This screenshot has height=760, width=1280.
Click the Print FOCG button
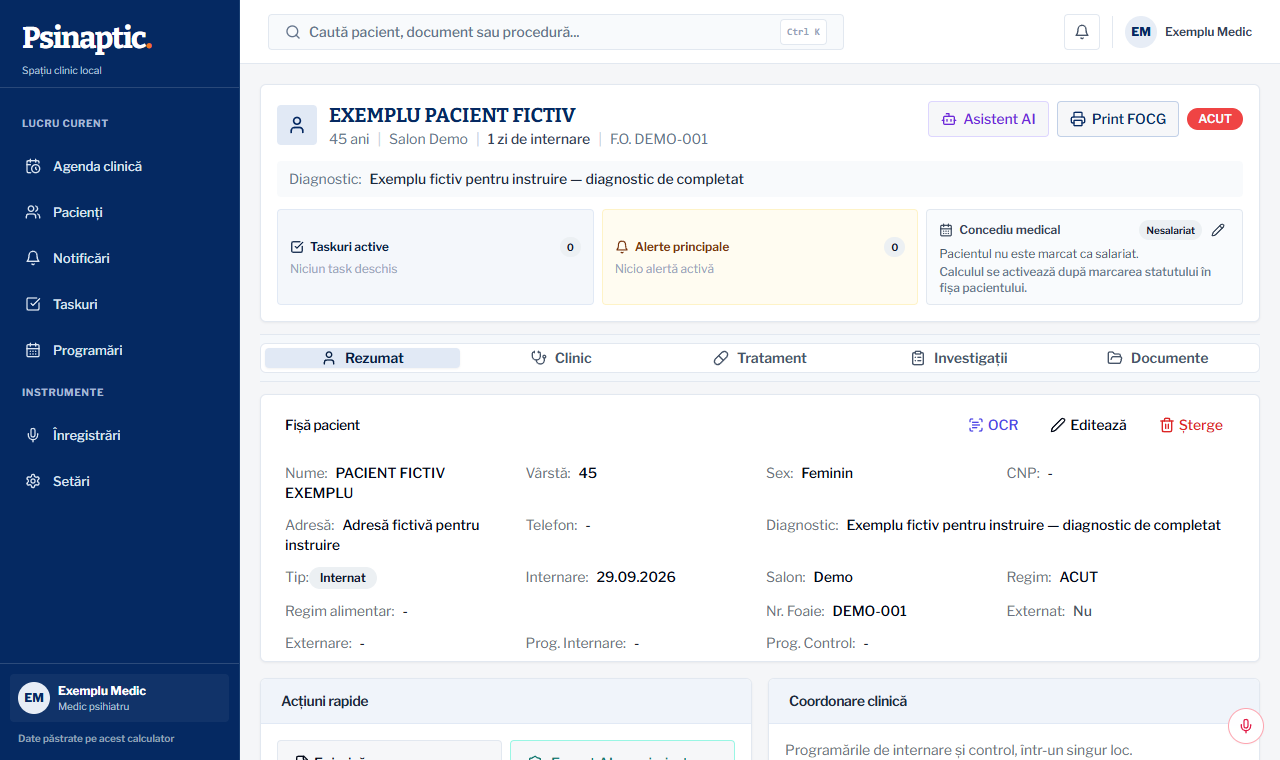tap(1118, 119)
